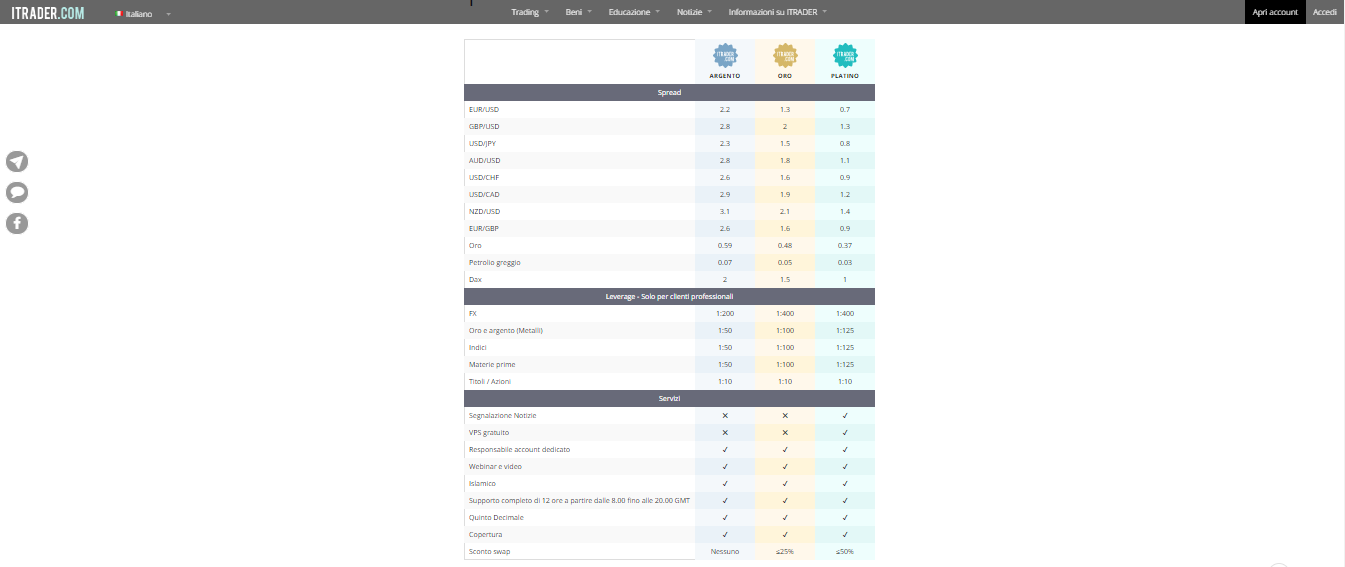This screenshot has width=1345, height=567.
Task: Select the Webinar e video label
Action: 495,466
